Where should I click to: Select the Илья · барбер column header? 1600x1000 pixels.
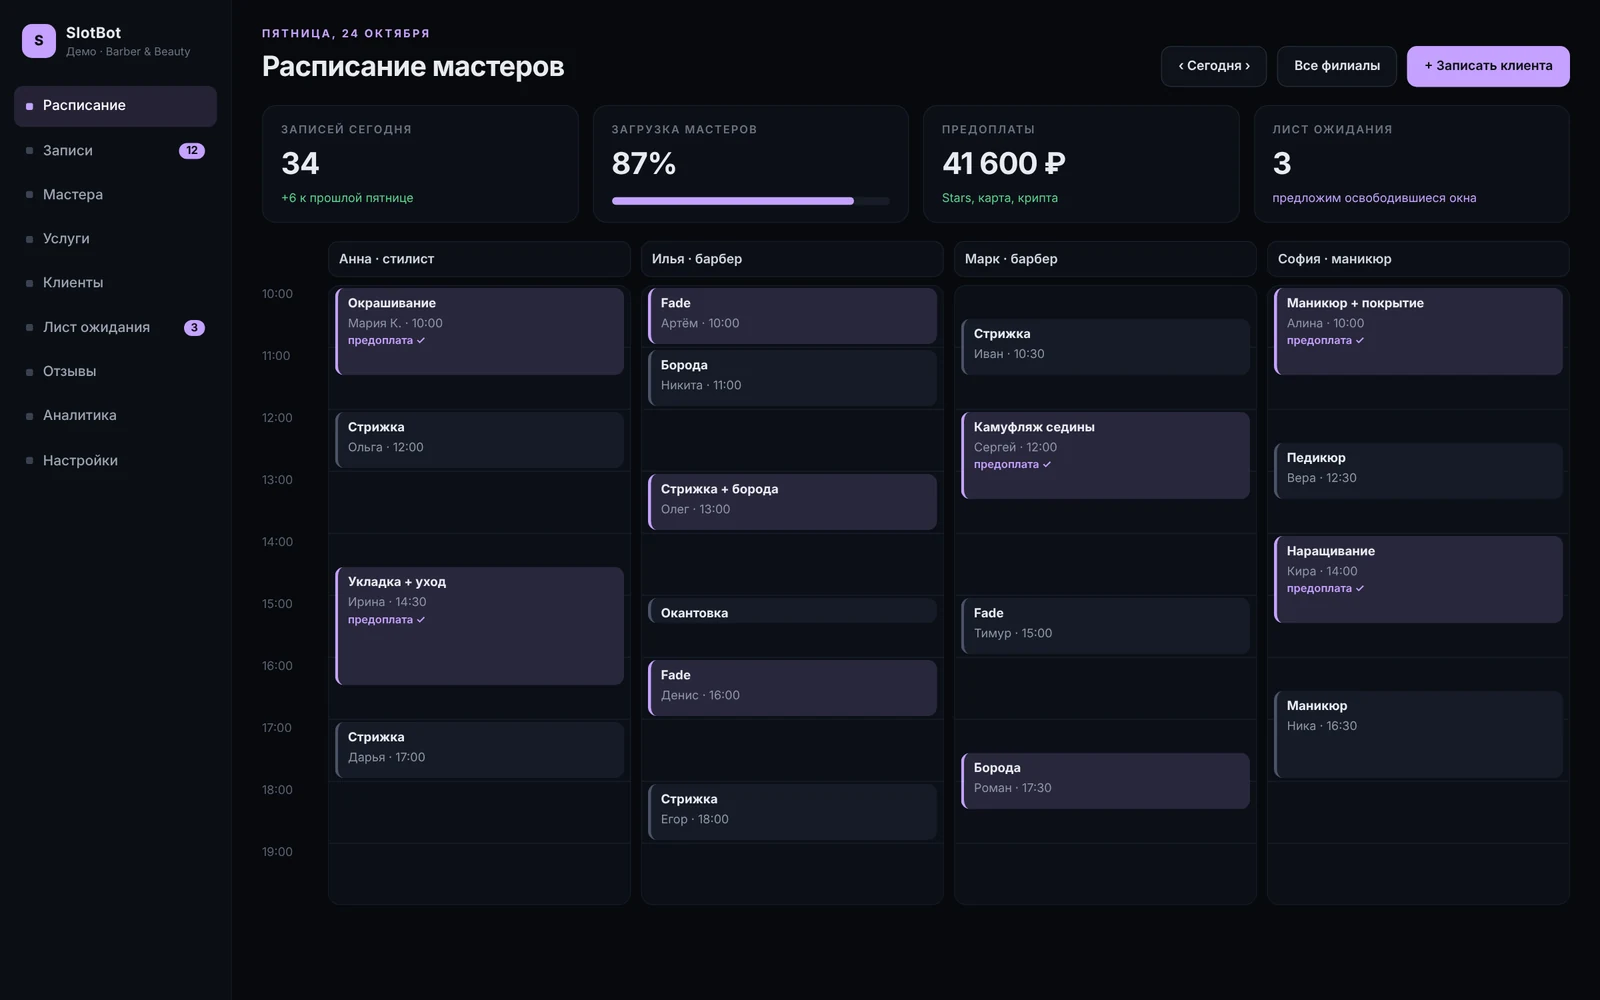(x=792, y=259)
